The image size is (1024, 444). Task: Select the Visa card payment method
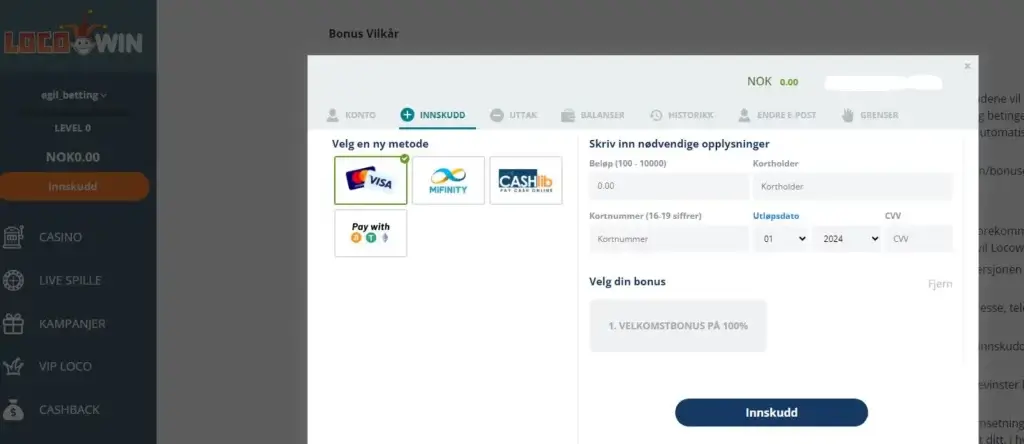click(x=370, y=181)
